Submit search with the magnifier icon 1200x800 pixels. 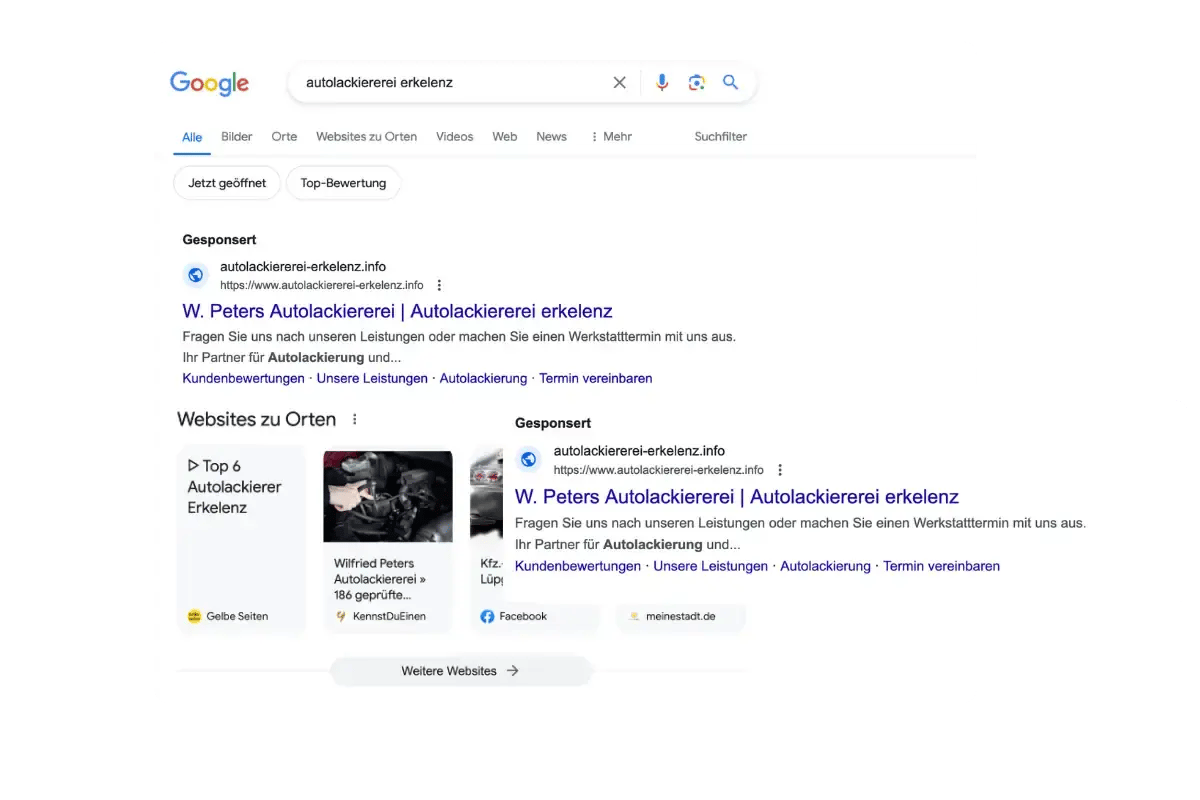[731, 83]
